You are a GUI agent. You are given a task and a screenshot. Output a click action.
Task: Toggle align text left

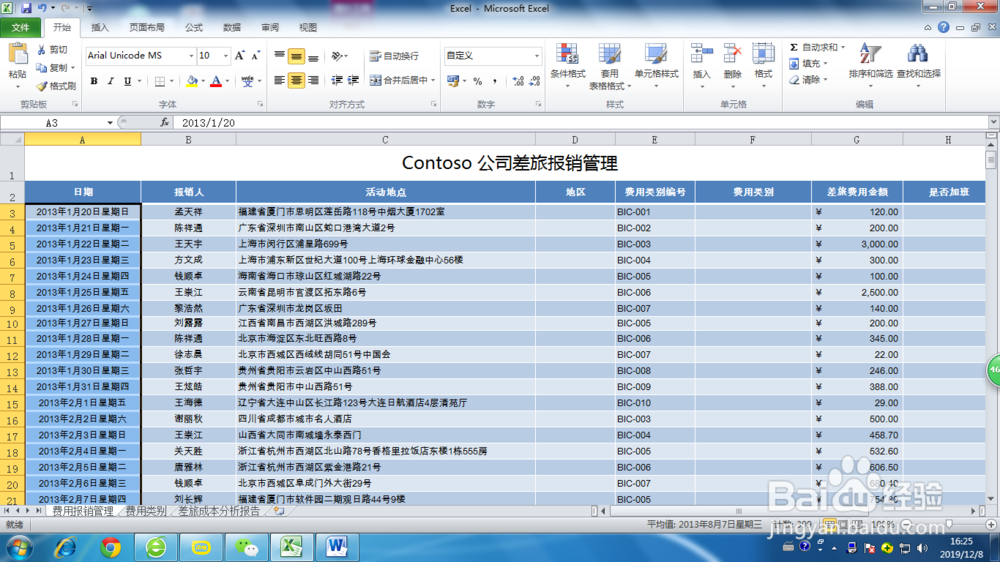pyautogui.click(x=279, y=80)
